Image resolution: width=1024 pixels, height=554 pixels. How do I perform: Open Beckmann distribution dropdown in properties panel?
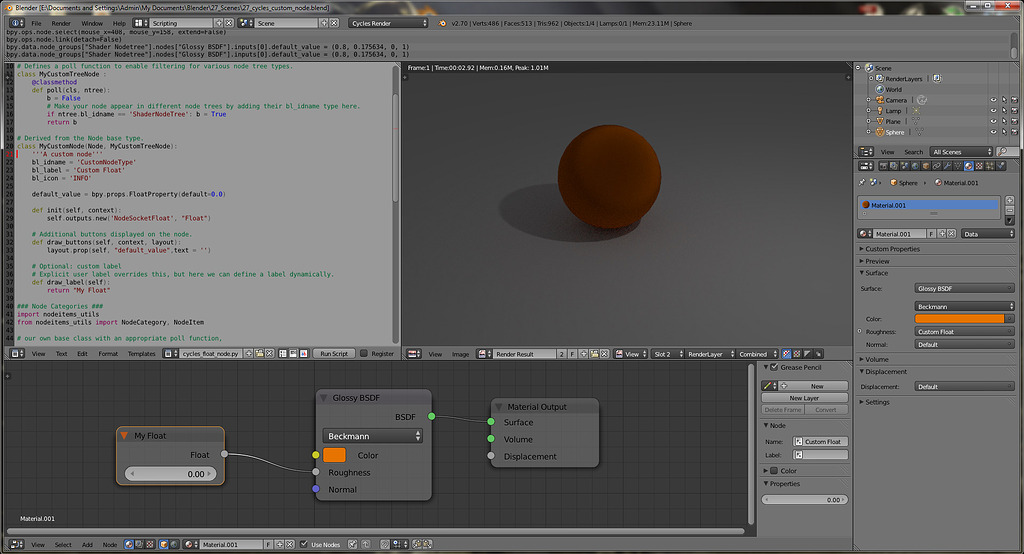pyautogui.click(x=964, y=306)
